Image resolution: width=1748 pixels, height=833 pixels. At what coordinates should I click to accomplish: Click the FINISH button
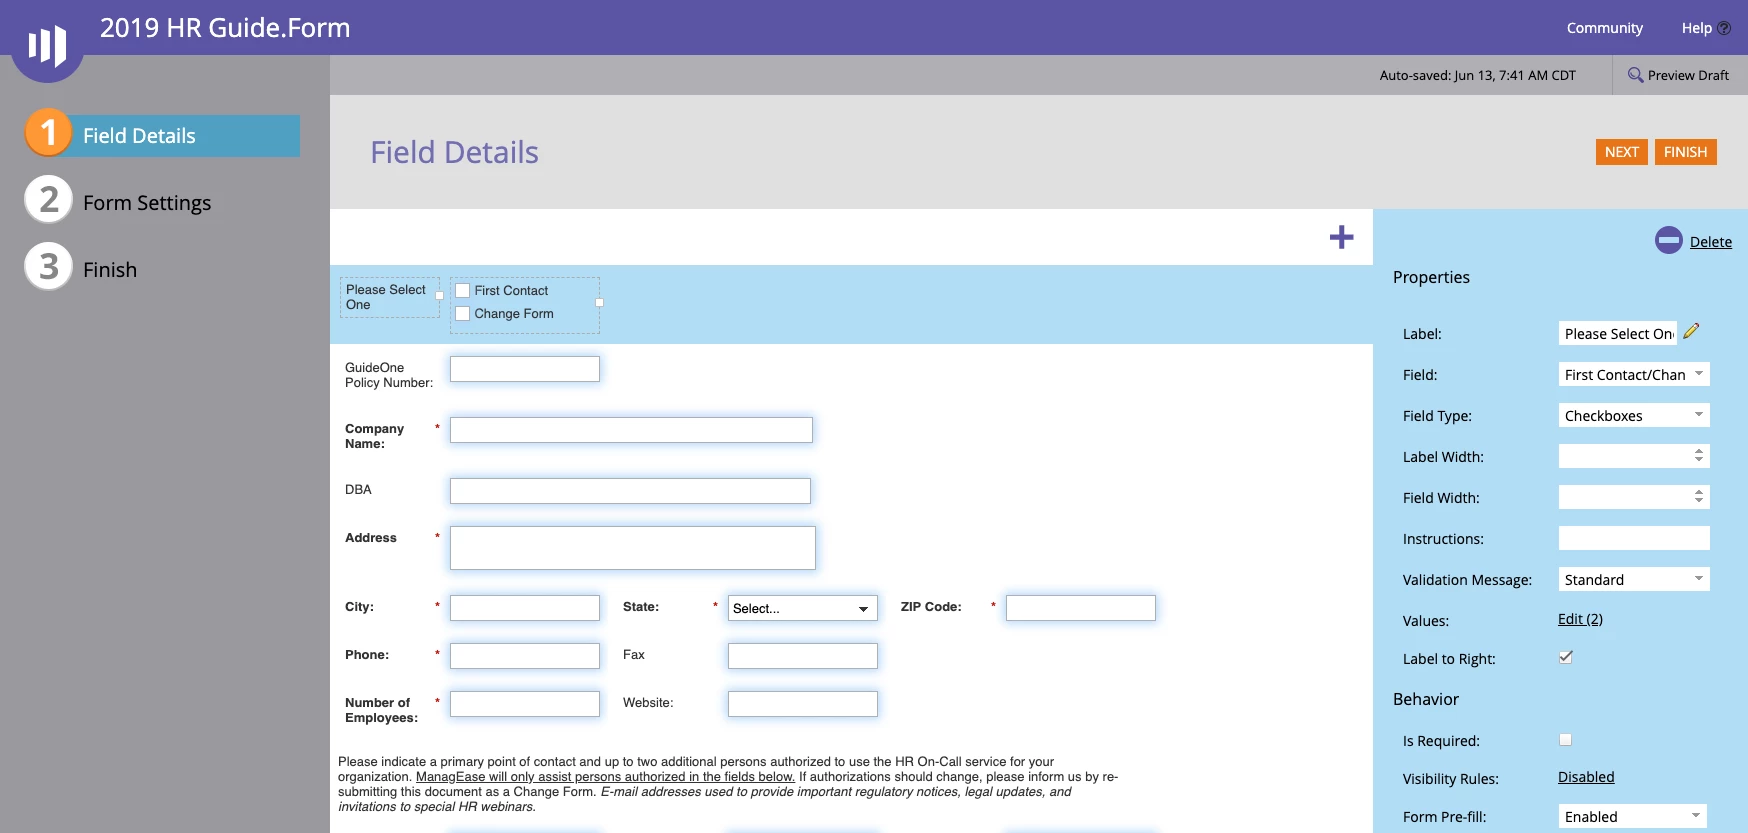pyautogui.click(x=1685, y=152)
